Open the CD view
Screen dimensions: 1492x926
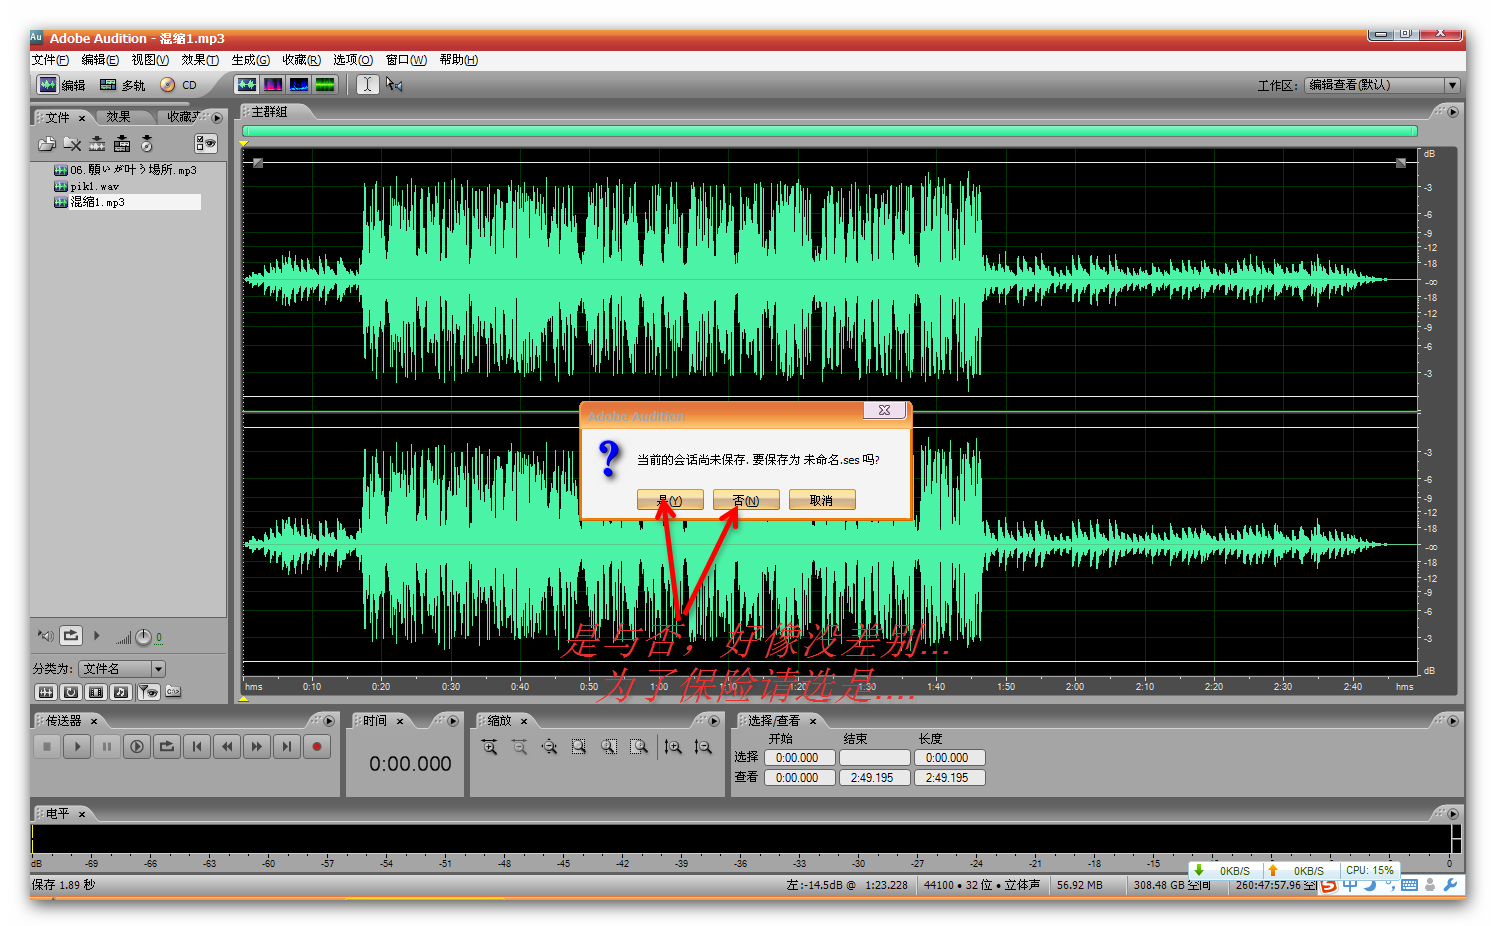point(179,85)
